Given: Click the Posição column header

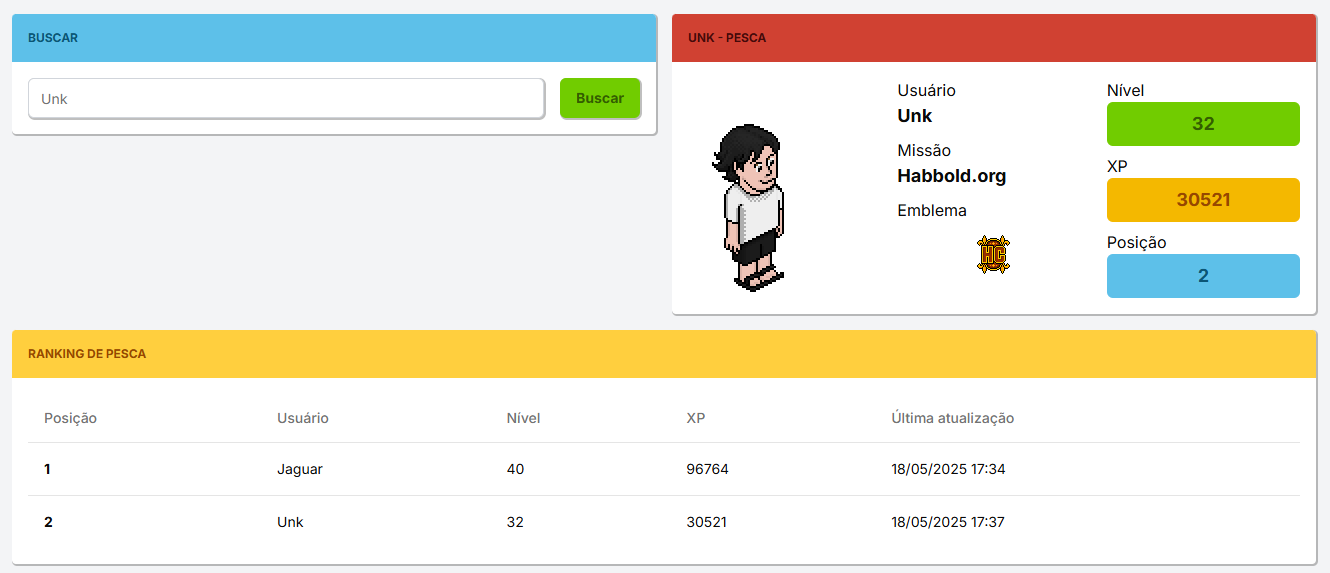Looking at the screenshot, I should click(x=70, y=418).
